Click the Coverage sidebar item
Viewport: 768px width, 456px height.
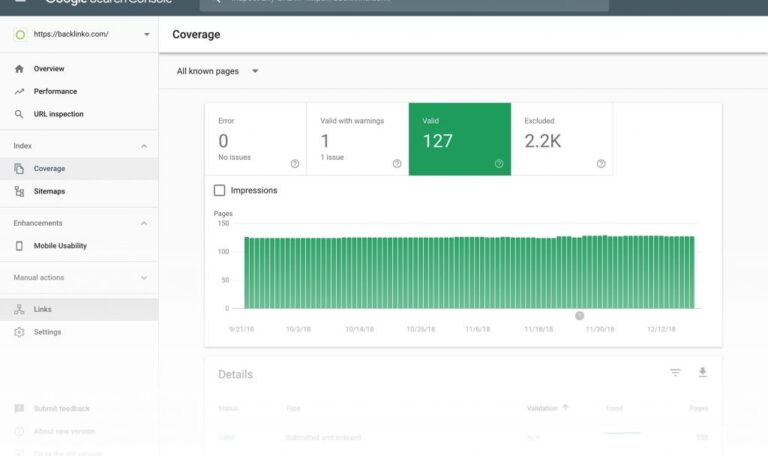click(79, 168)
